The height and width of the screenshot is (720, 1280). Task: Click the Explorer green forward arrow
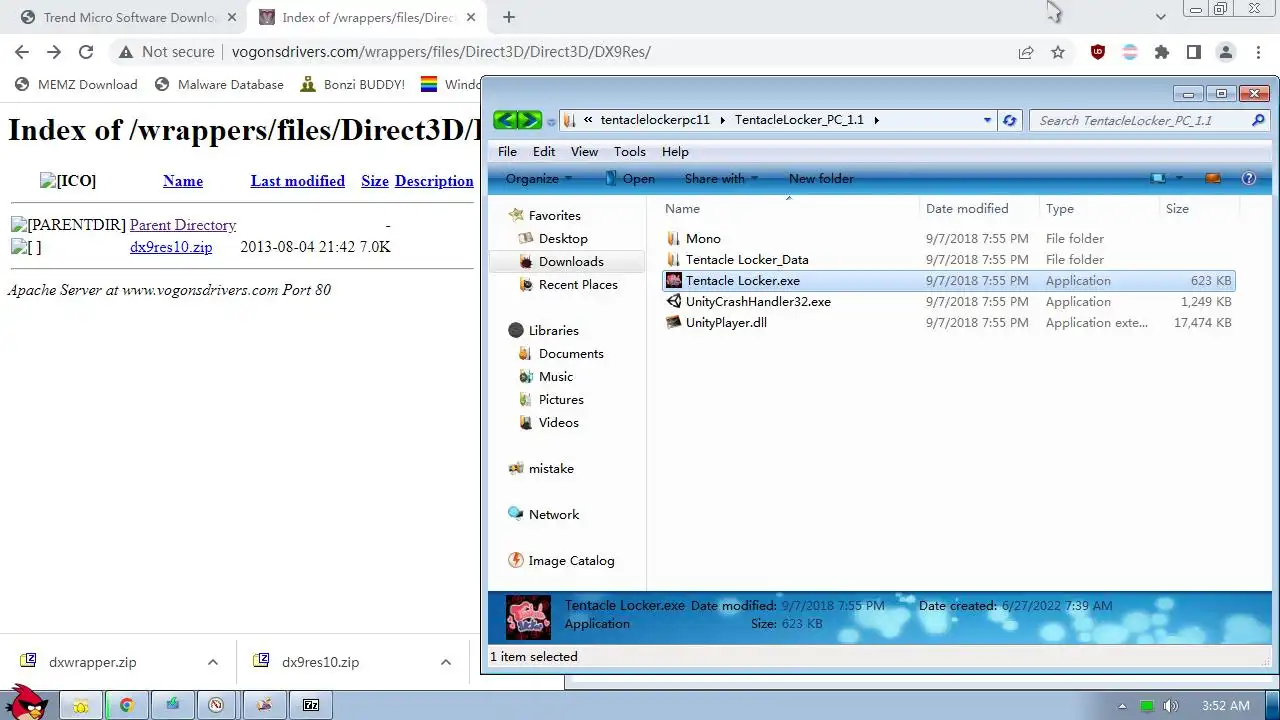click(530, 120)
